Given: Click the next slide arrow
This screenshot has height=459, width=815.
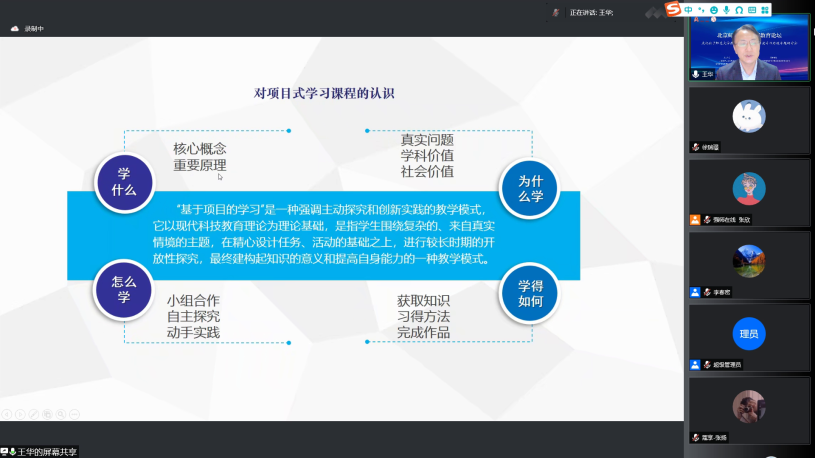Looking at the screenshot, I should coord(20,414).
